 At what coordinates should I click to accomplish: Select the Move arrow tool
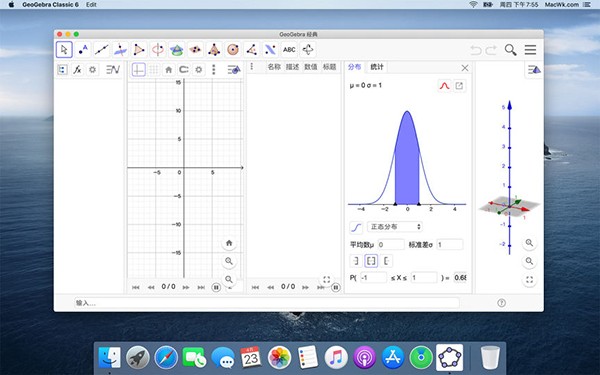coord(64,50)
